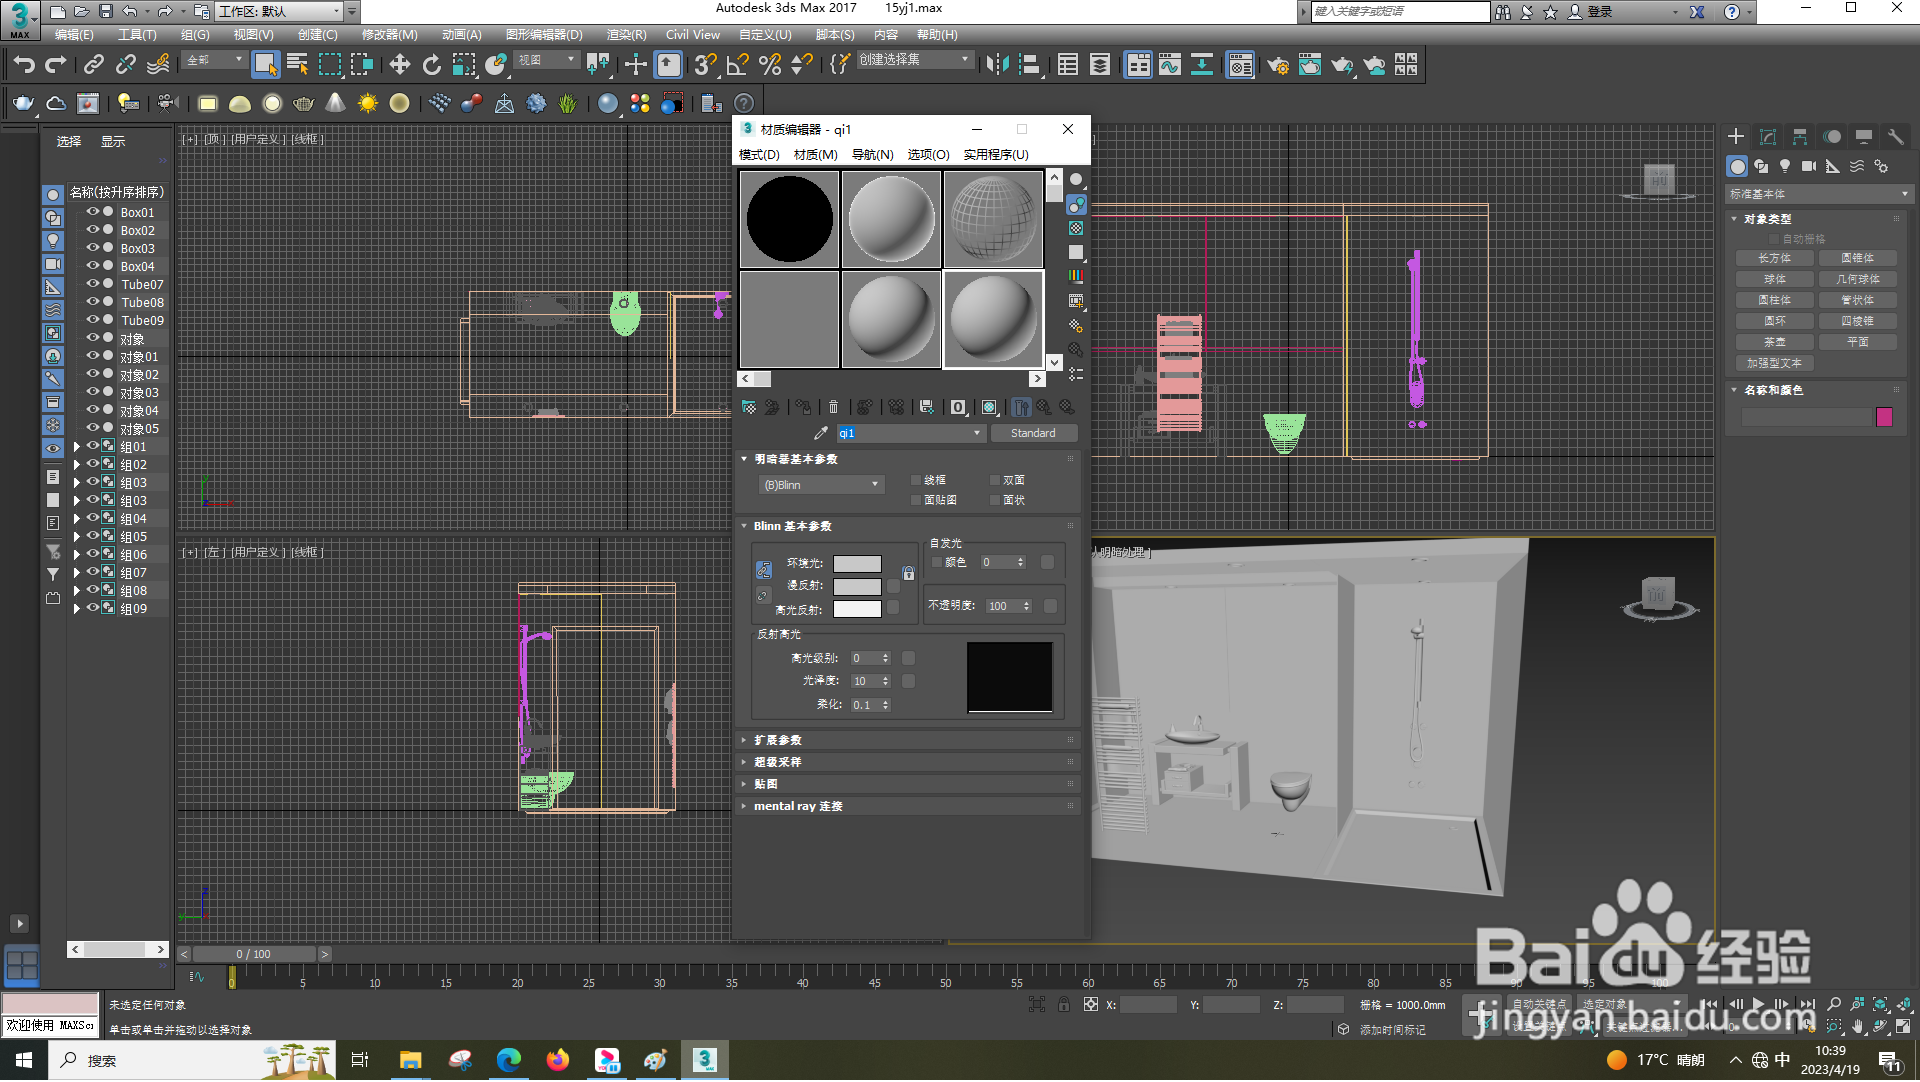Open Firefox from the Windows taskbar

tap(557, 1060)
